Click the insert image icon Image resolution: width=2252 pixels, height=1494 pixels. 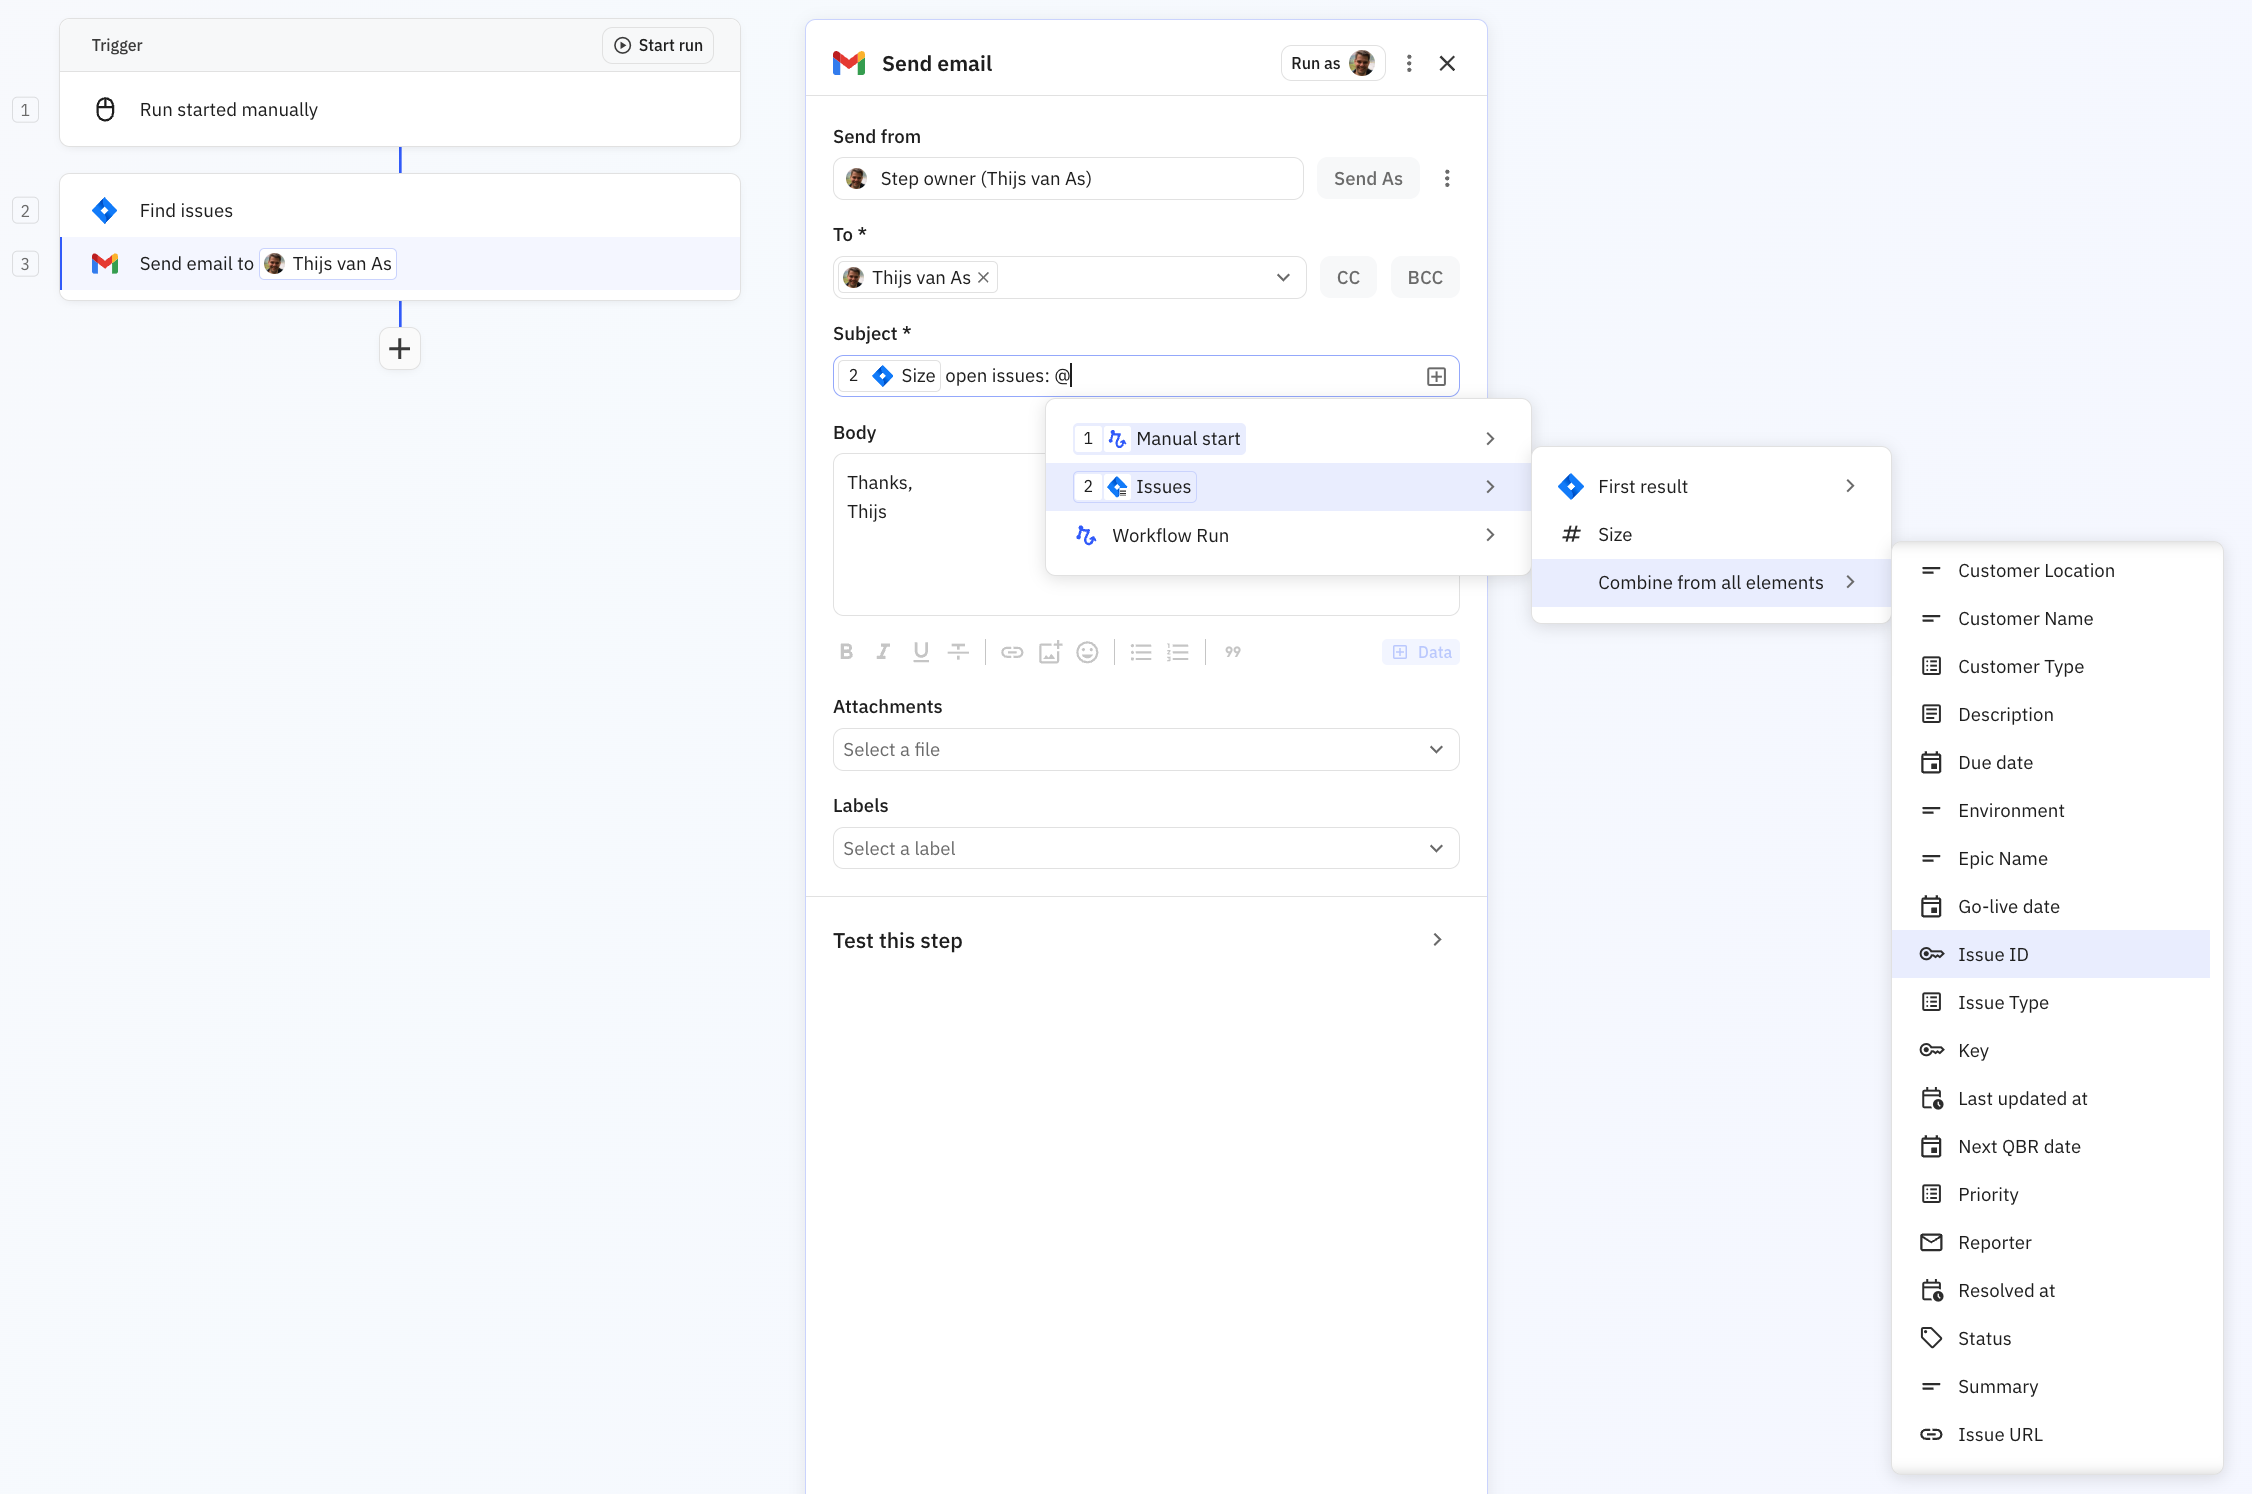1049,651
